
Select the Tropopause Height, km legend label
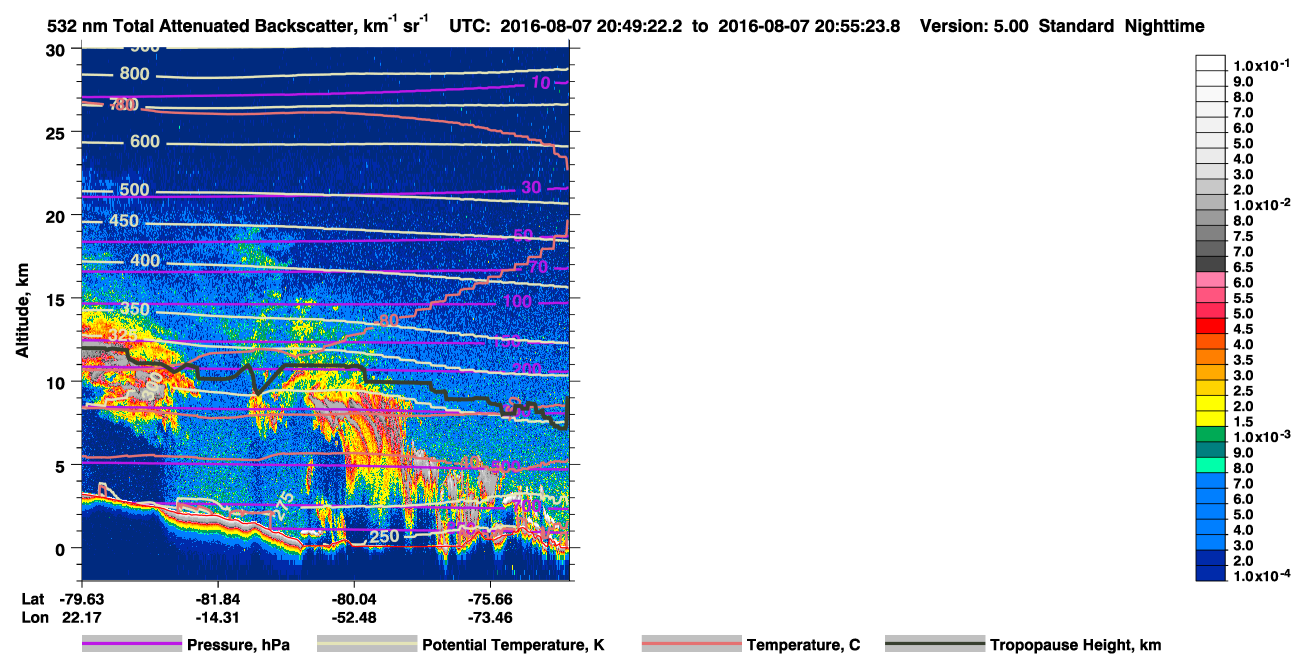[x=1075, y=645]
